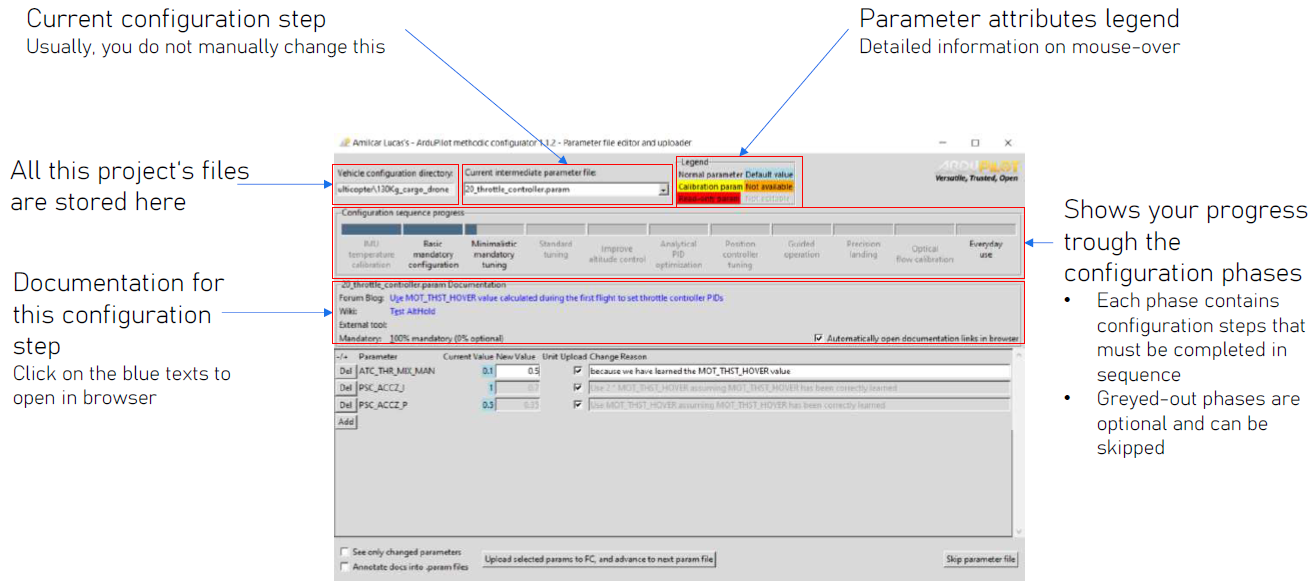Image resolution: width=1313 pixels, height=582 pixels.
Task: Click Change Reason field for PSC_ACCZ_P
Action: (799, 405)
